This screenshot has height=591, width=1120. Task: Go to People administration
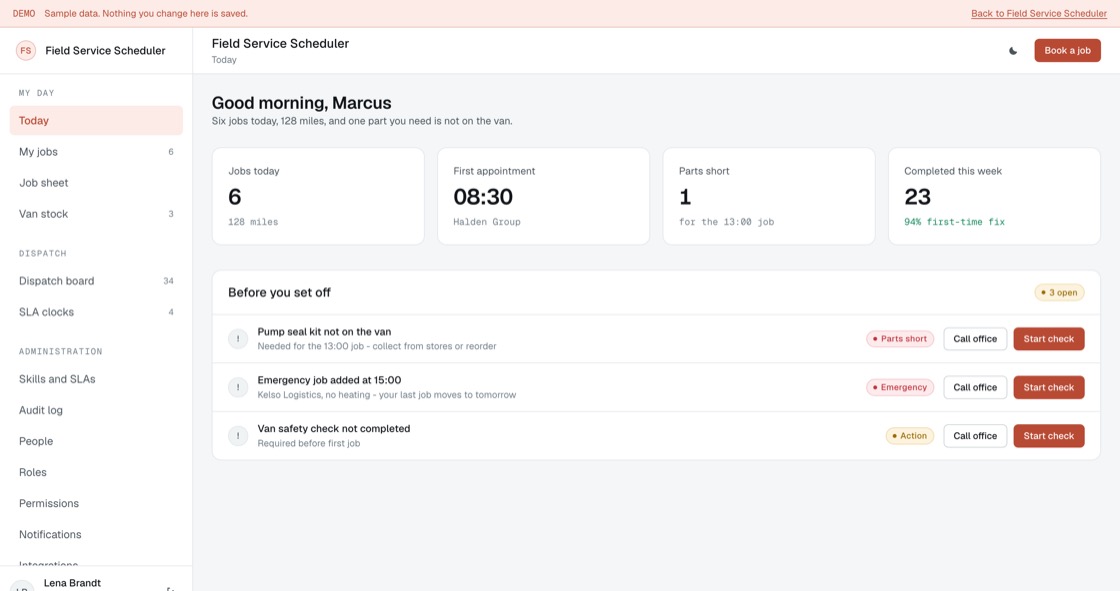tap(96, 442)
